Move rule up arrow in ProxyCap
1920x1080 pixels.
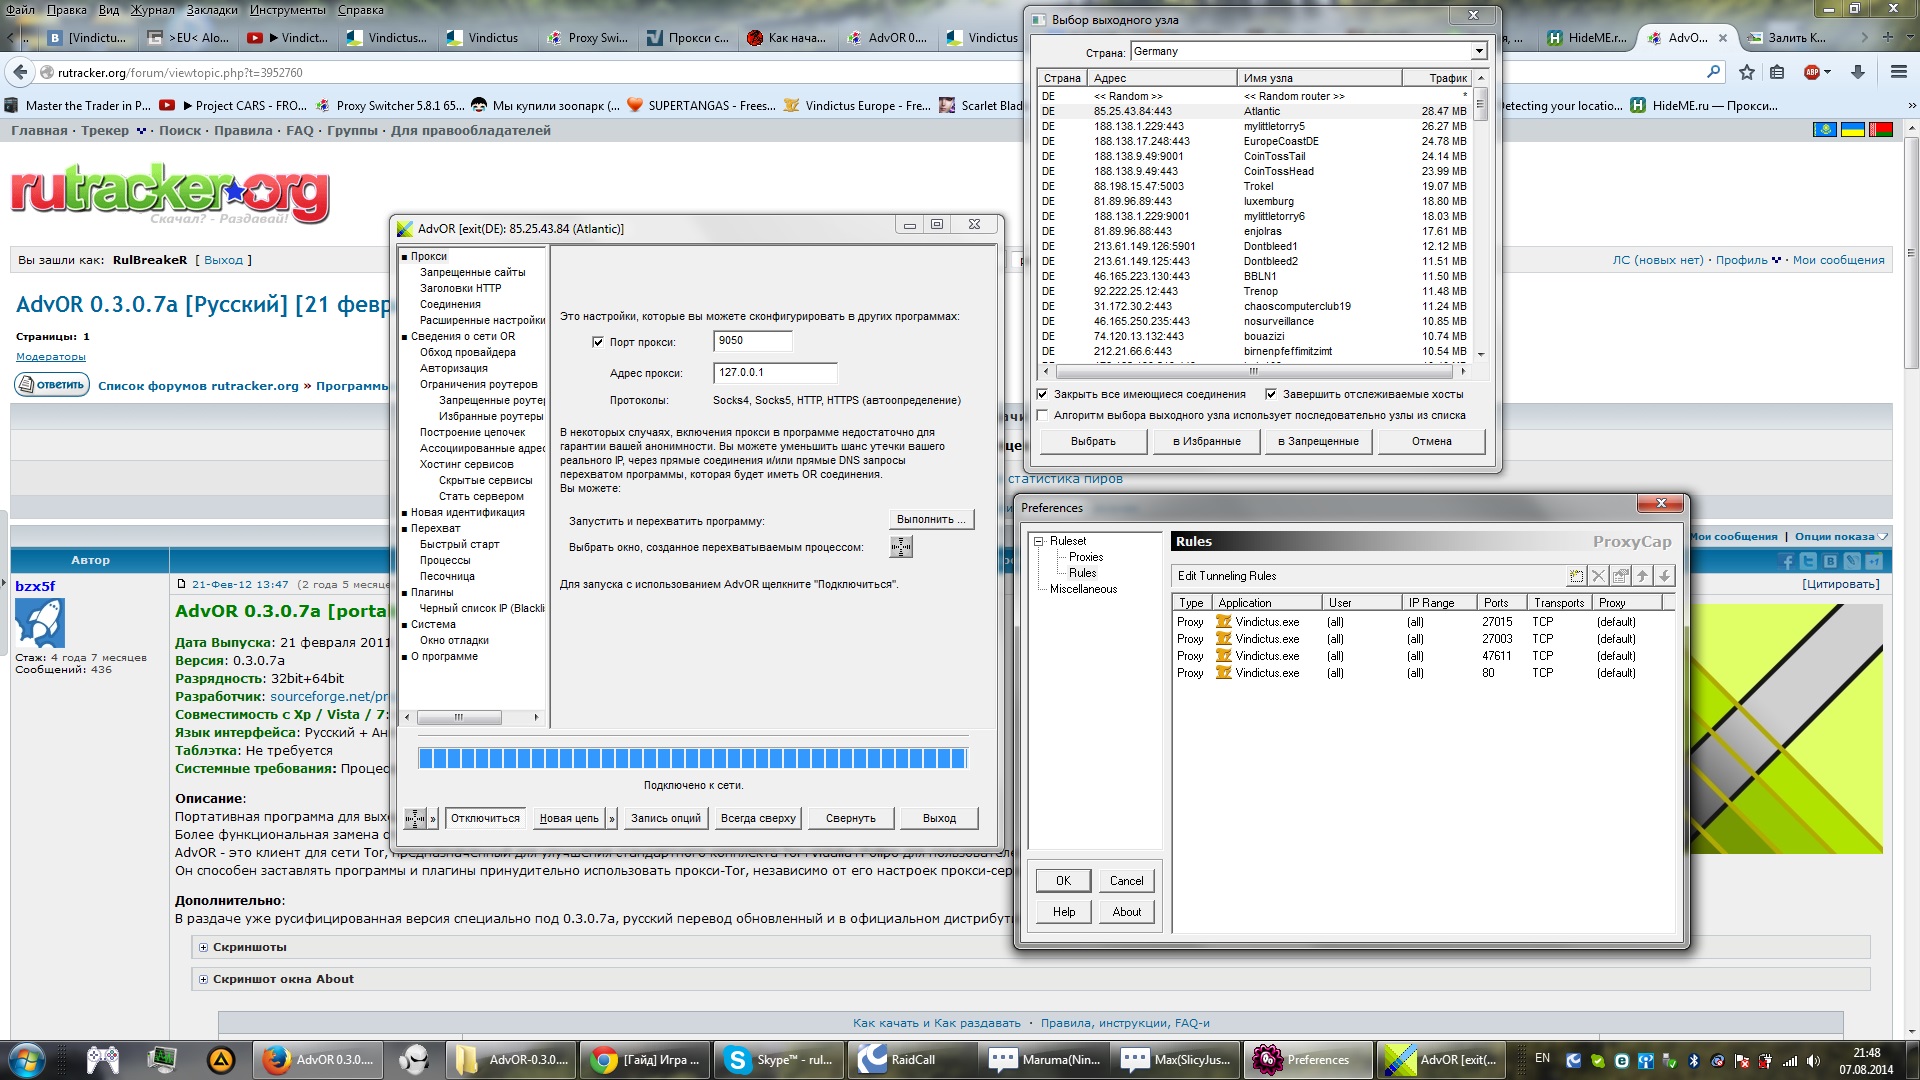click(x=1642, y=576)
